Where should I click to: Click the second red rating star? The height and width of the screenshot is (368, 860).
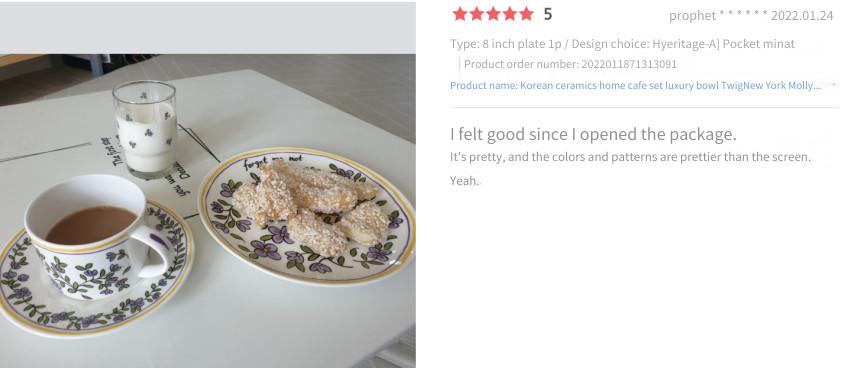tap(477, 14)
